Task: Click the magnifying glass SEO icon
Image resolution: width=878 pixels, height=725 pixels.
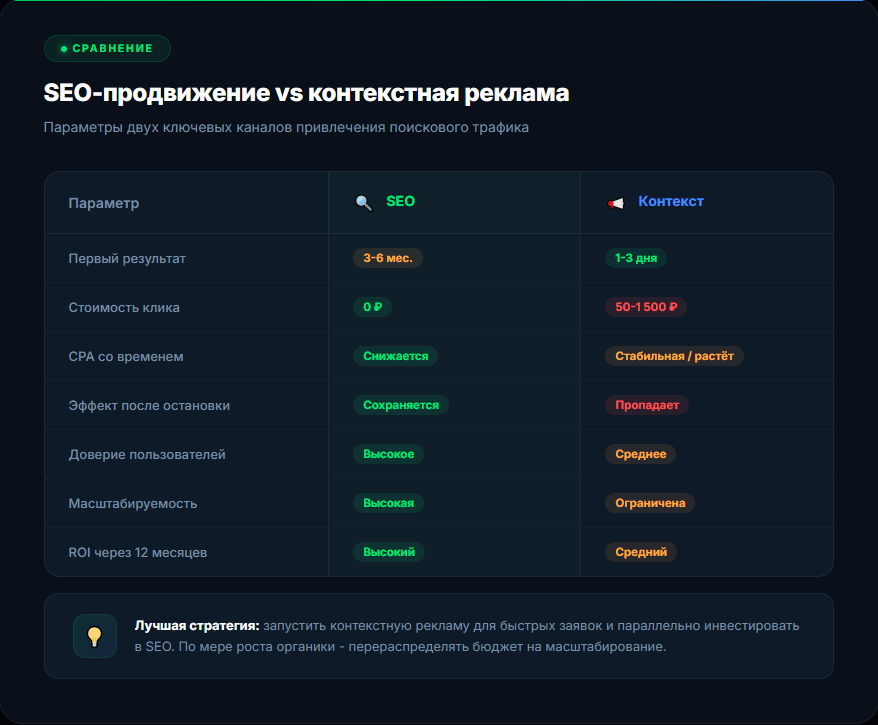Action: pyautogui.click(x=363, y=203)
